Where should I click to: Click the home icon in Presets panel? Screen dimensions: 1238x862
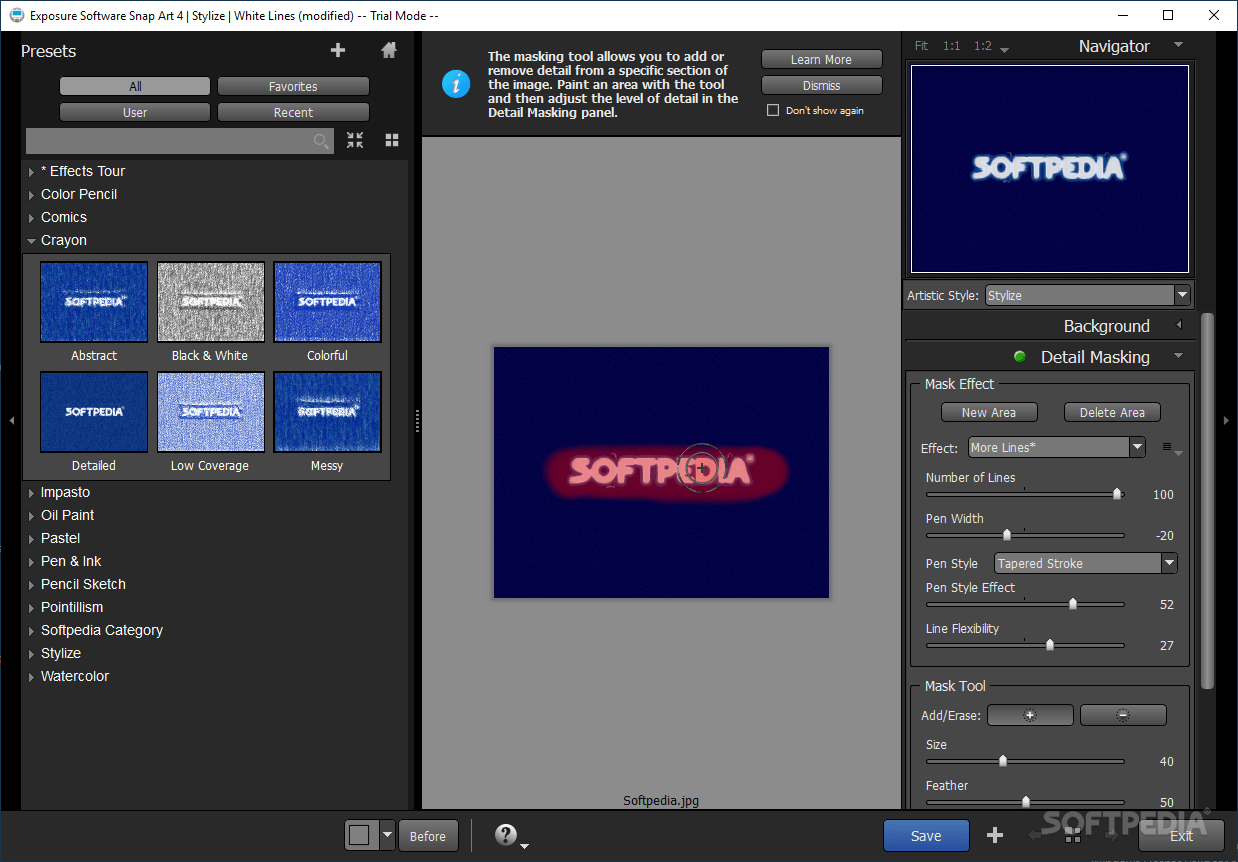click(389, 50)
